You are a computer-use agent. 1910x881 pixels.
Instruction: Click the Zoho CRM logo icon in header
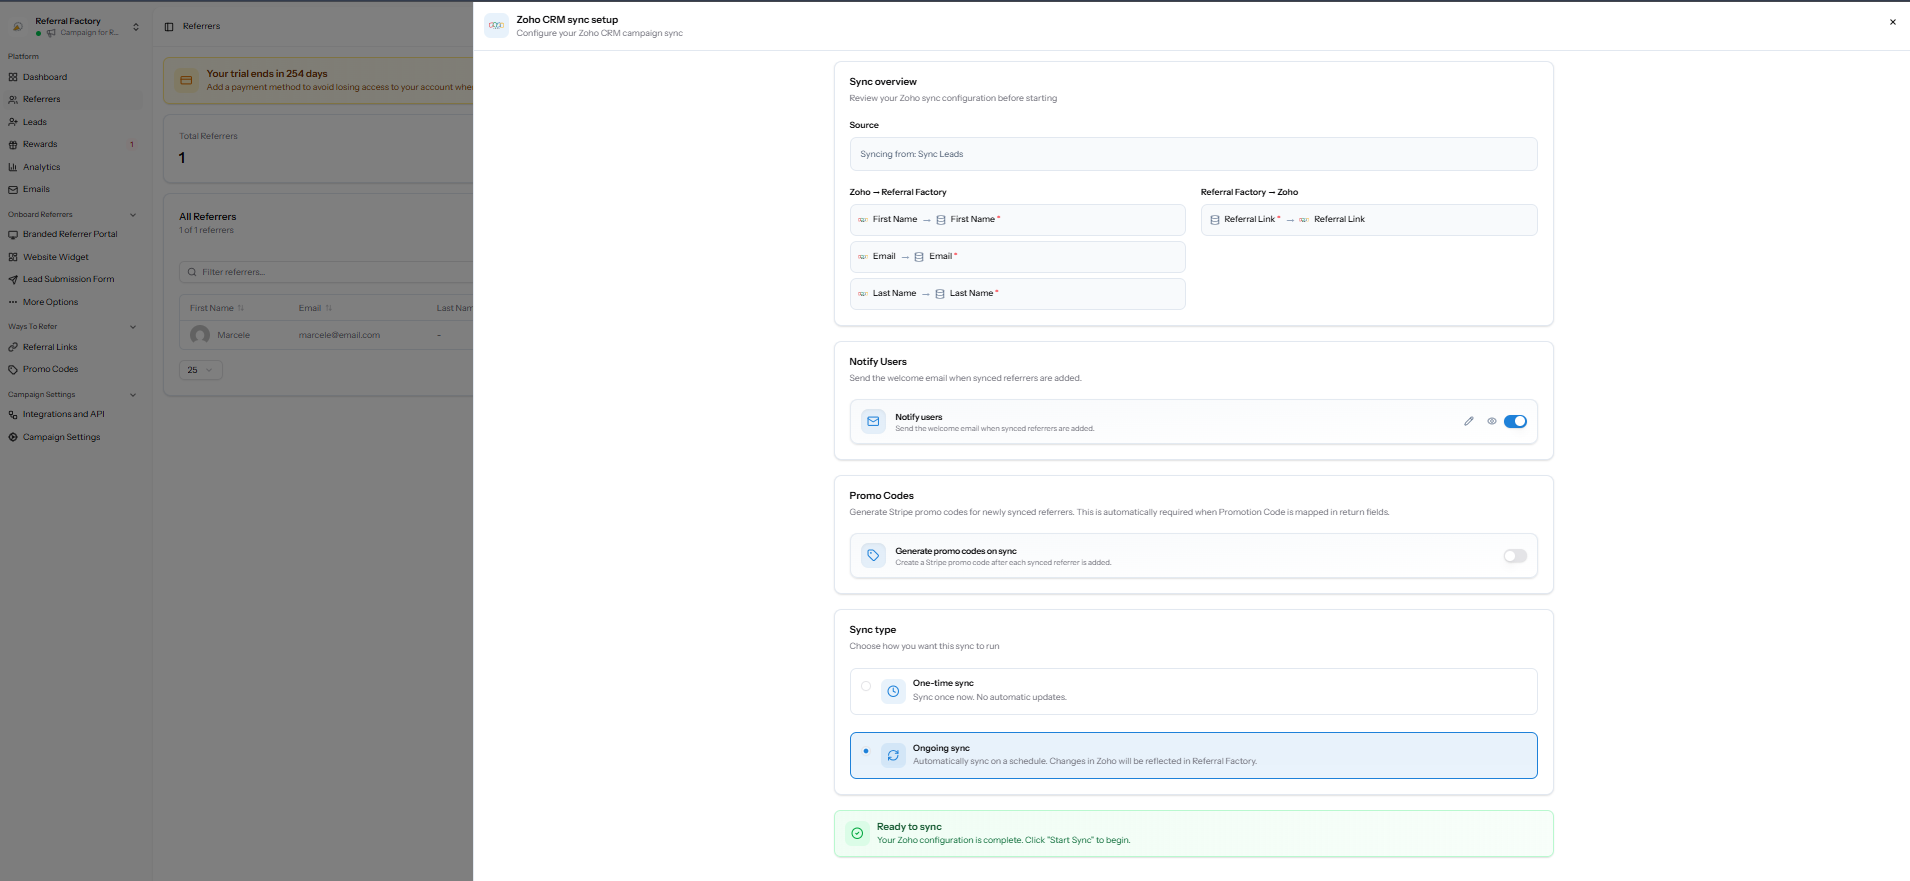click(496, 26)
